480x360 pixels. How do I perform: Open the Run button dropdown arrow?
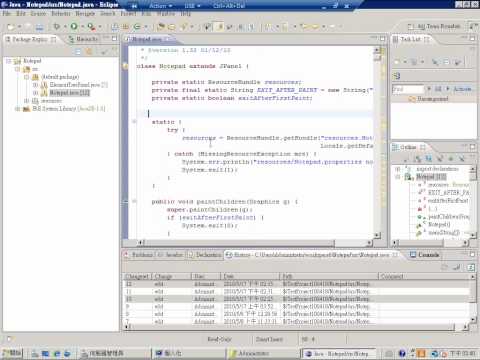click(x=82, y=26)
